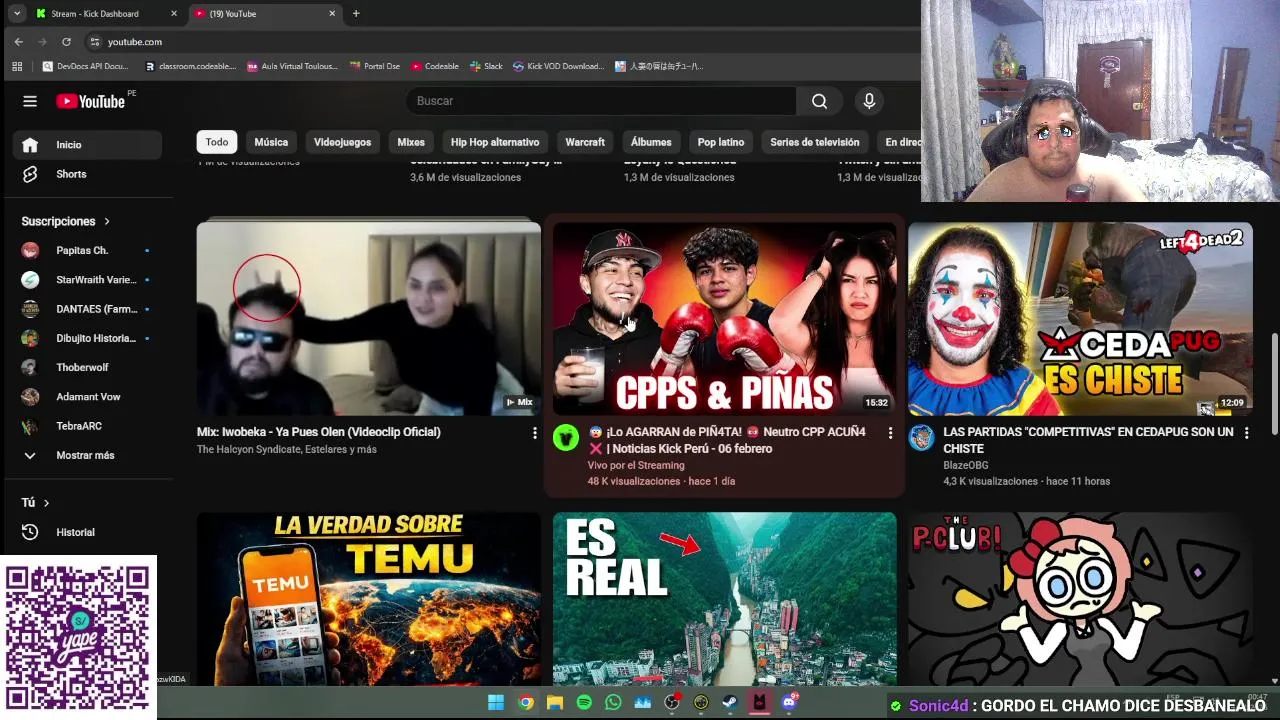The image size is (1280, 720).
Task: Open Adamant Vow subscription channel
Action: (x=87, y=397)
